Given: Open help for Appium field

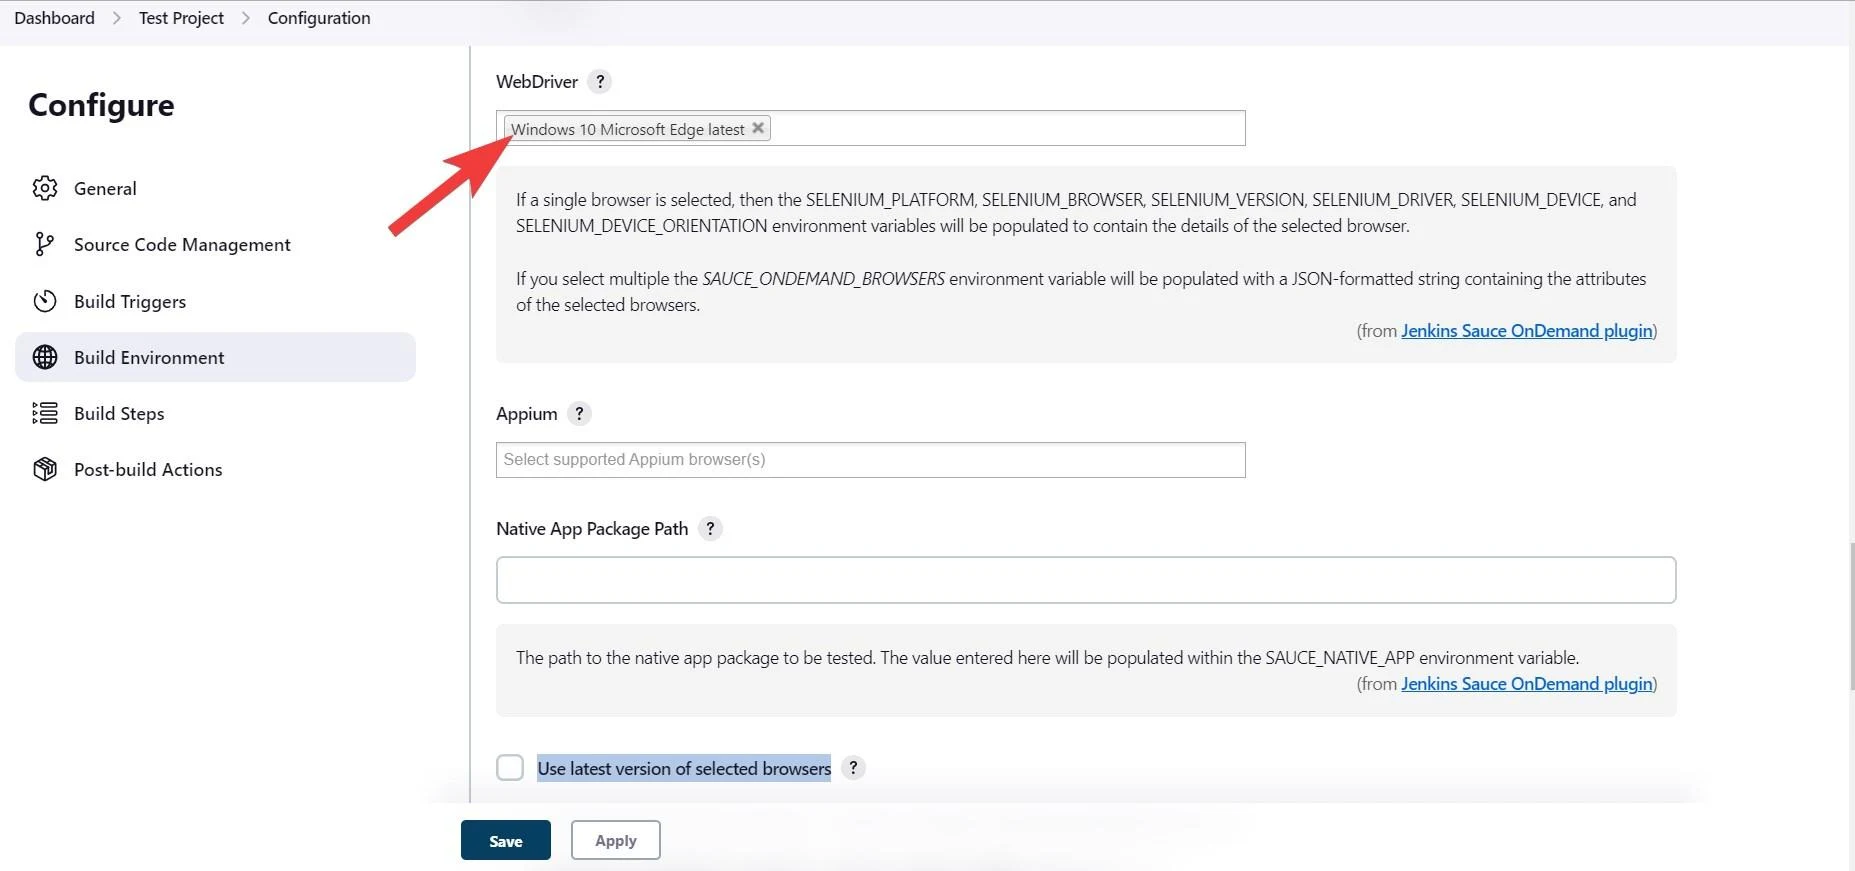Looking at the screenshot, I should 579,414.
